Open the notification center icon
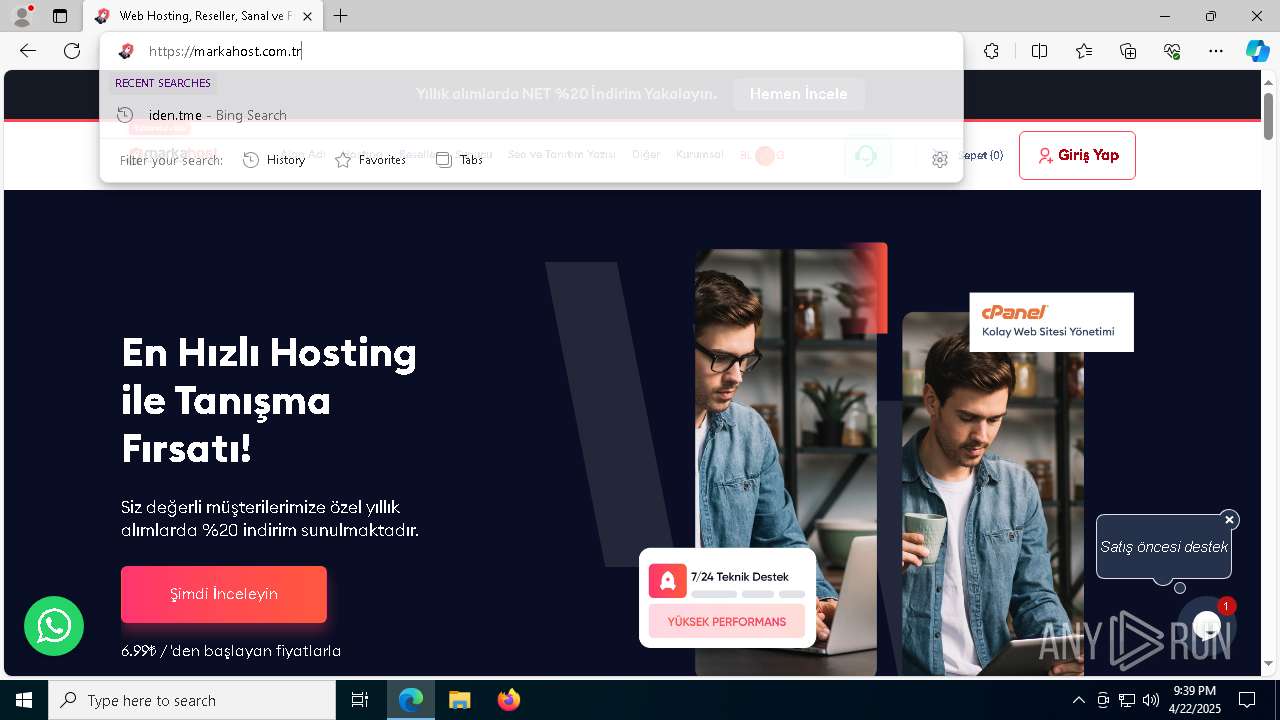The image size is (1280, 720). coord(1247,700)
